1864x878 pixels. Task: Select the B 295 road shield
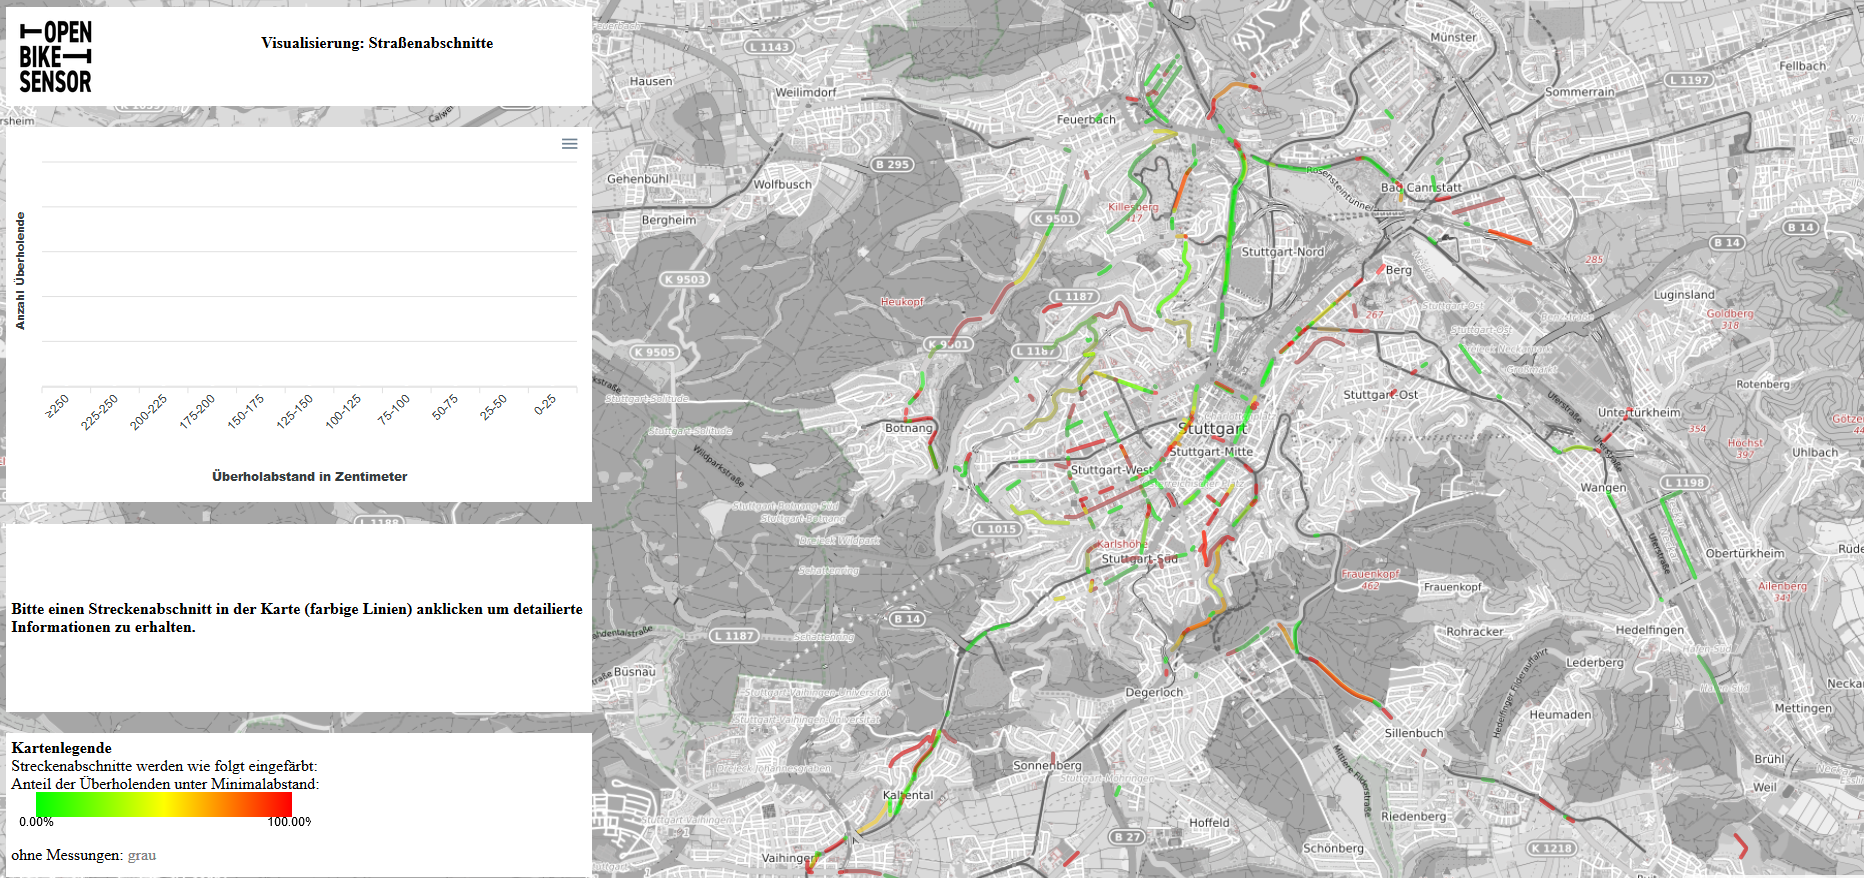892,165
